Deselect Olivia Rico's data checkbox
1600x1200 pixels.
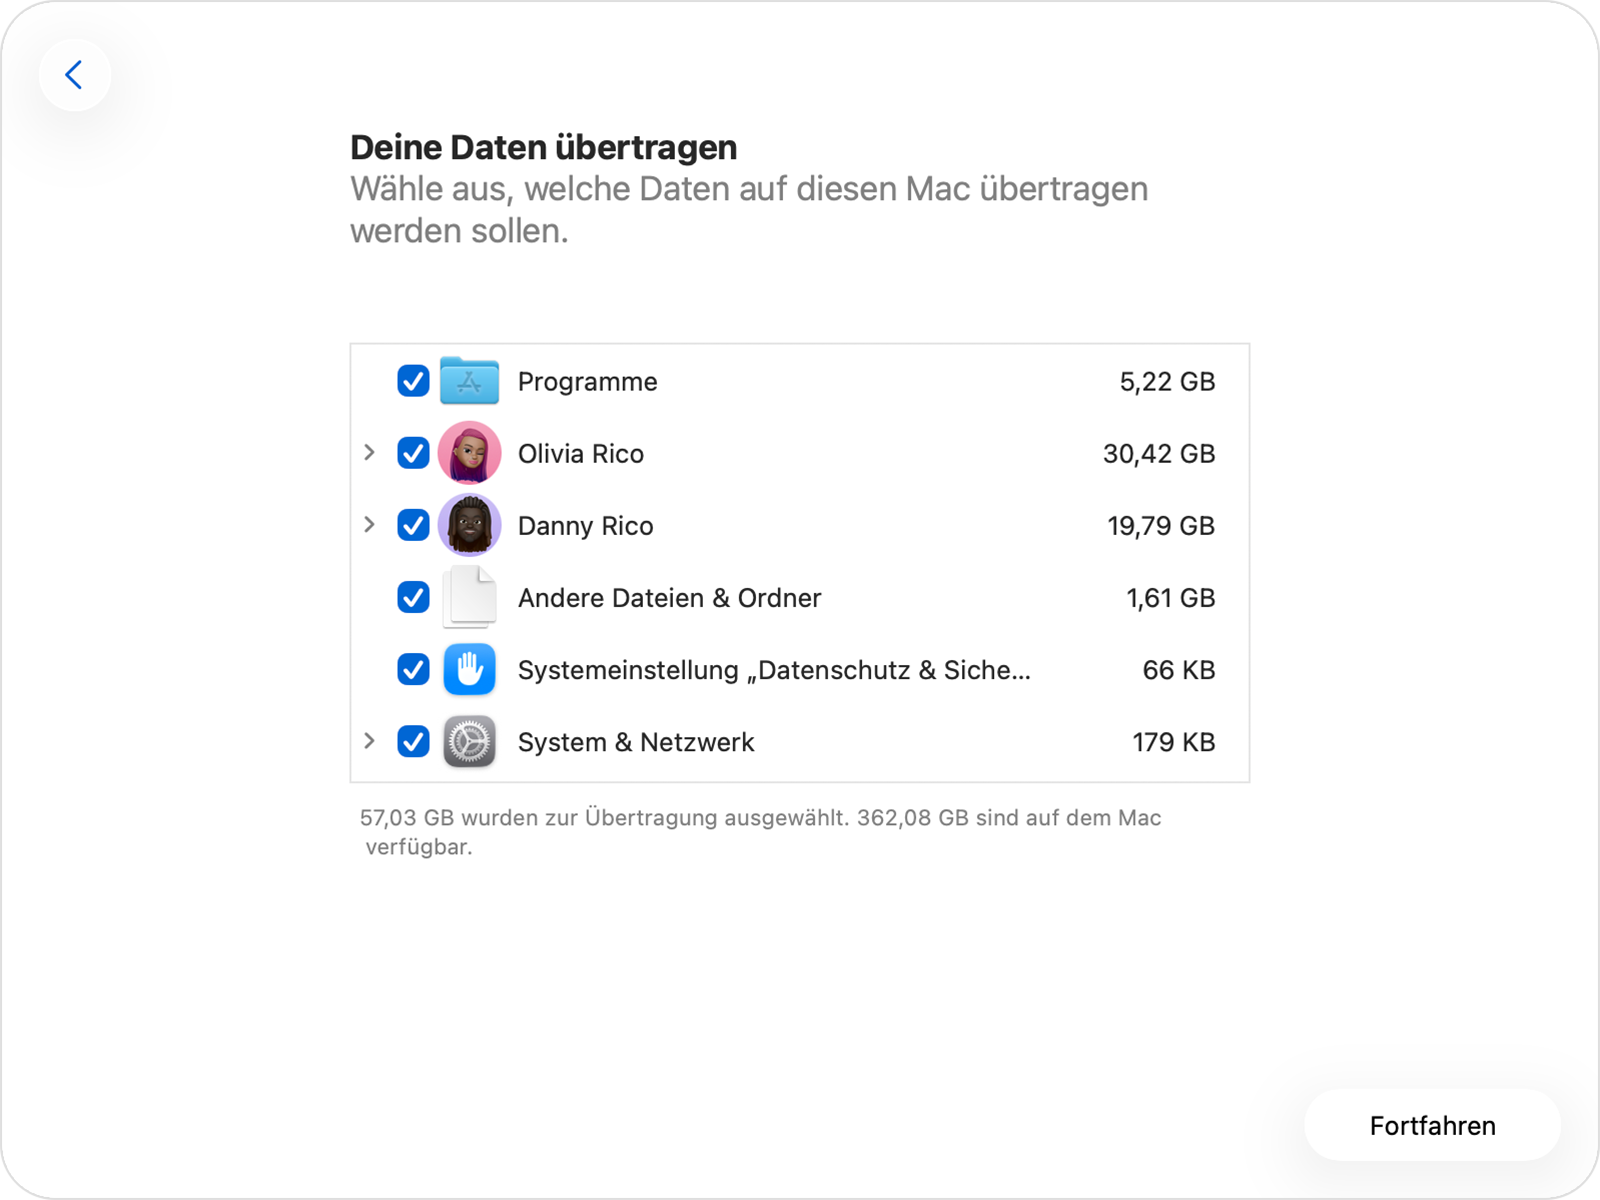pos(412,453)
